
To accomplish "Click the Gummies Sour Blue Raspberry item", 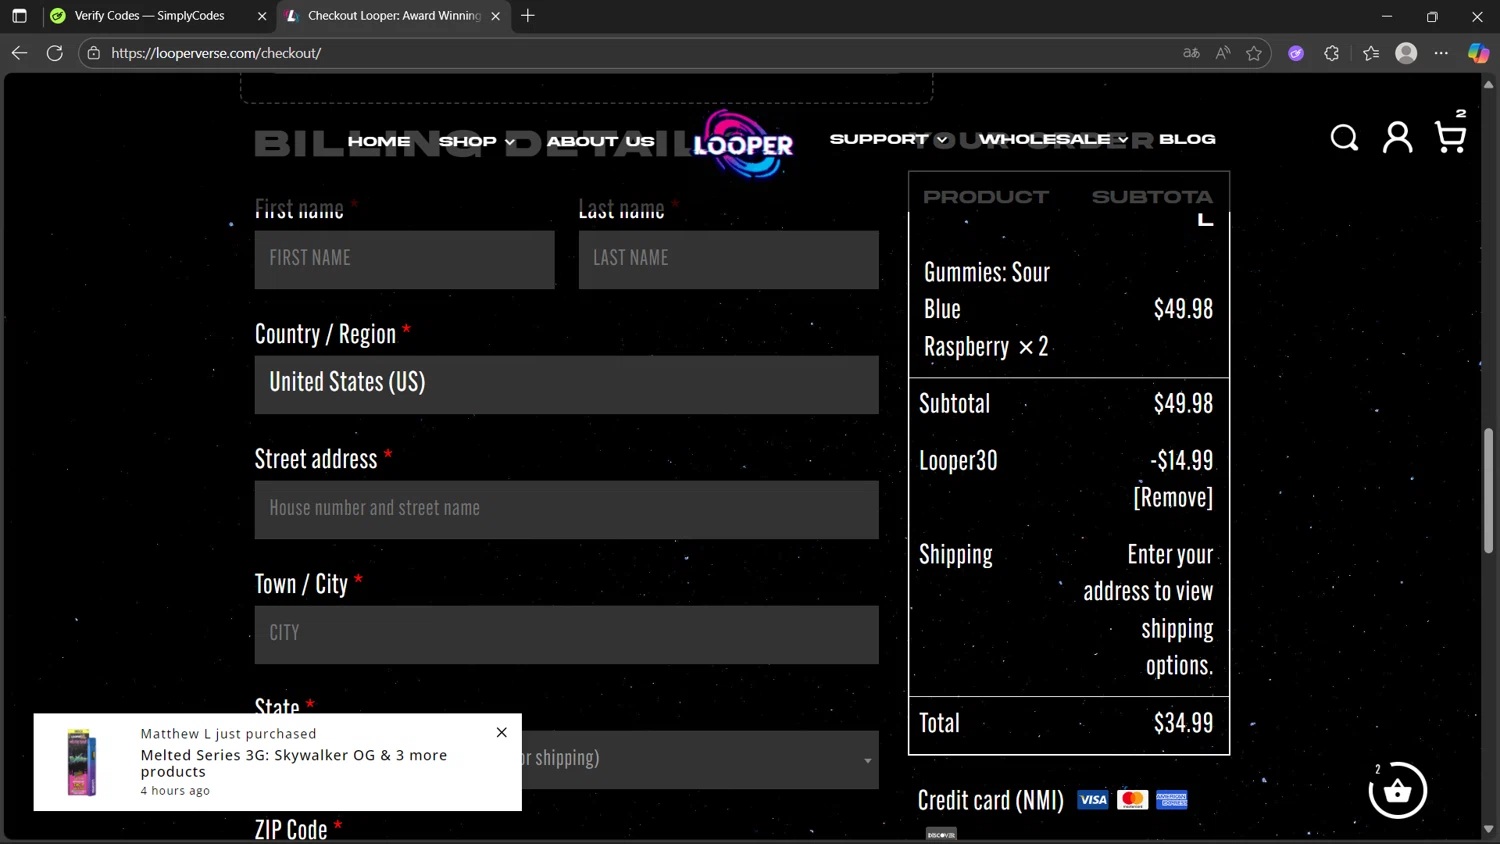I will click(x=987, y=309).
